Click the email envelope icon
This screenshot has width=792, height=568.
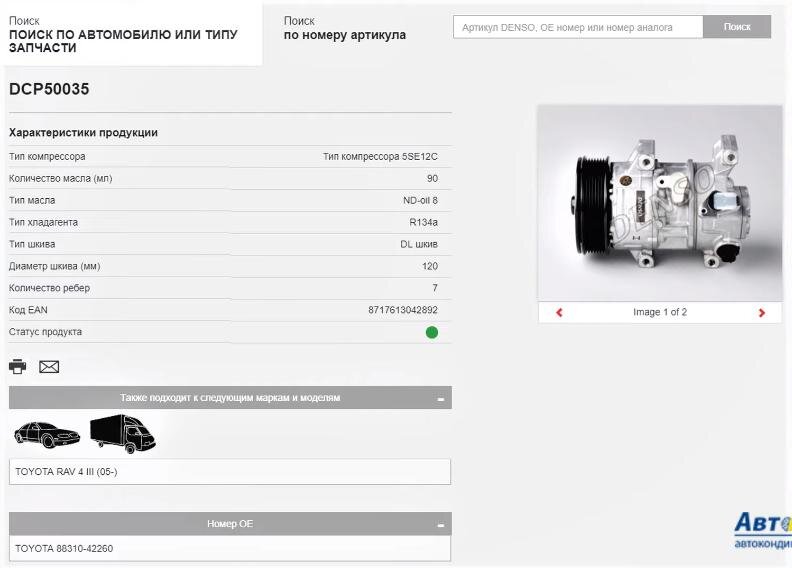click(x=49, y=367)
